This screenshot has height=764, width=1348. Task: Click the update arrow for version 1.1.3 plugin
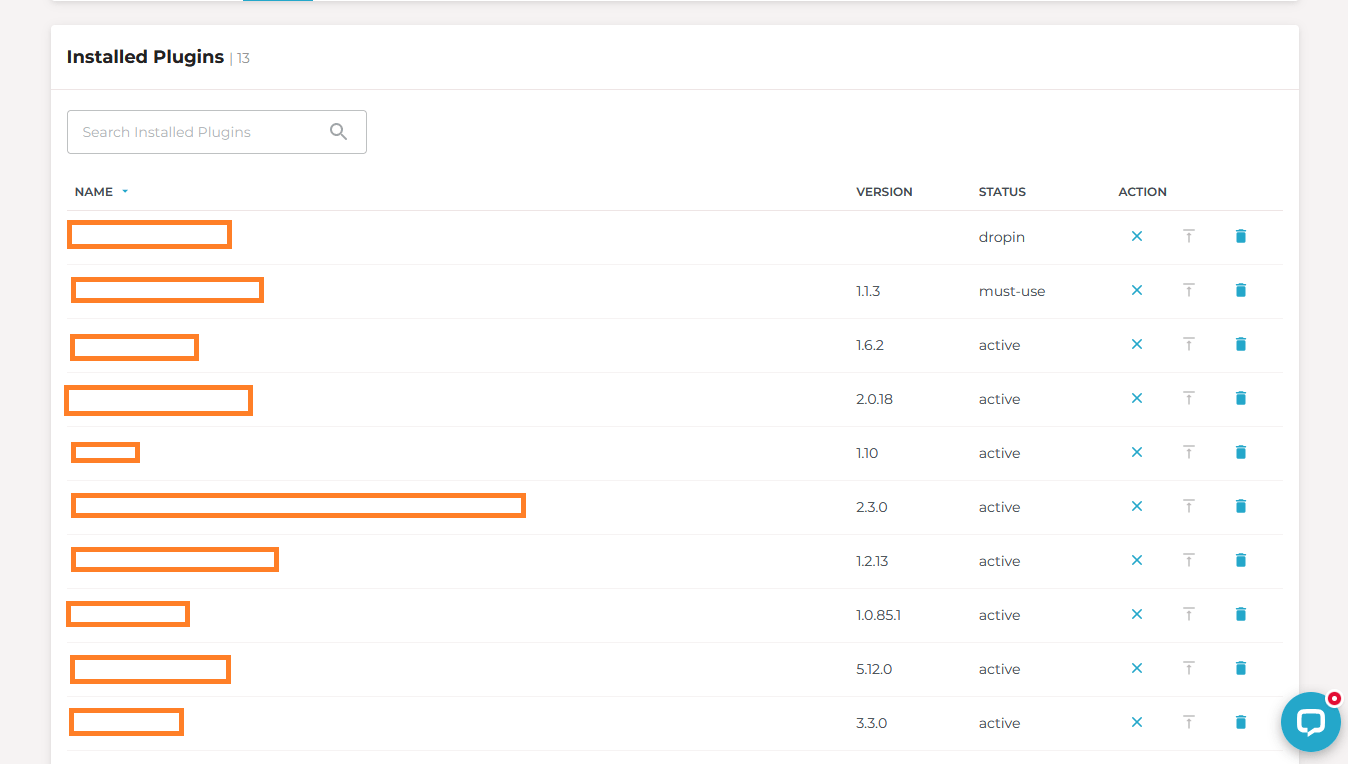(1189, 290)
